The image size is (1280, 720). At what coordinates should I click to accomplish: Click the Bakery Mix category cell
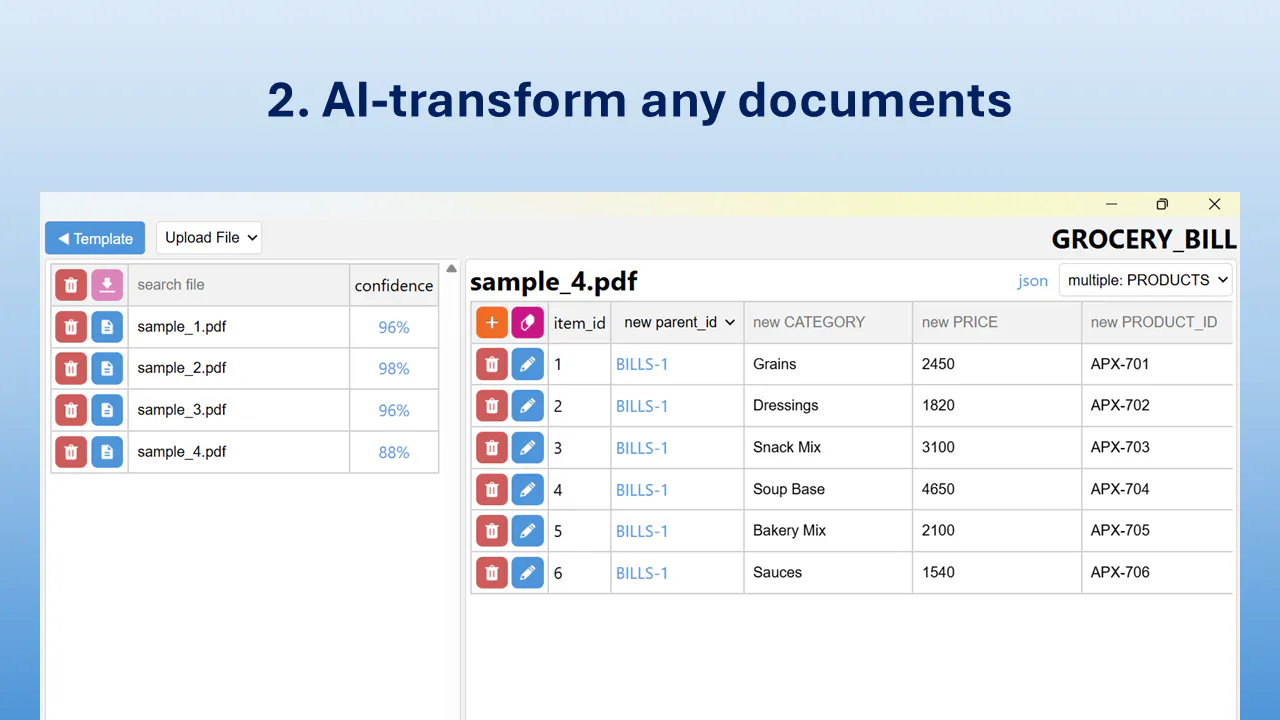point(829,531)
